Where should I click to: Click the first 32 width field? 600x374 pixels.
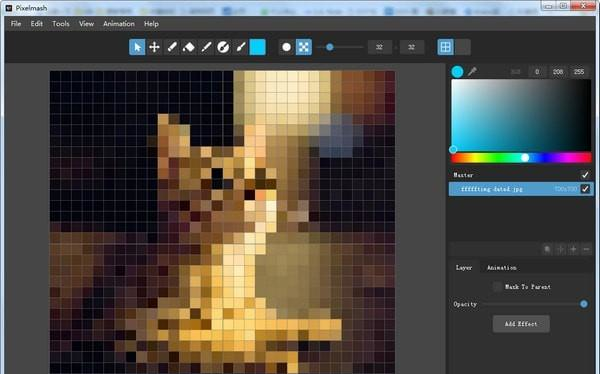point(379,47)
